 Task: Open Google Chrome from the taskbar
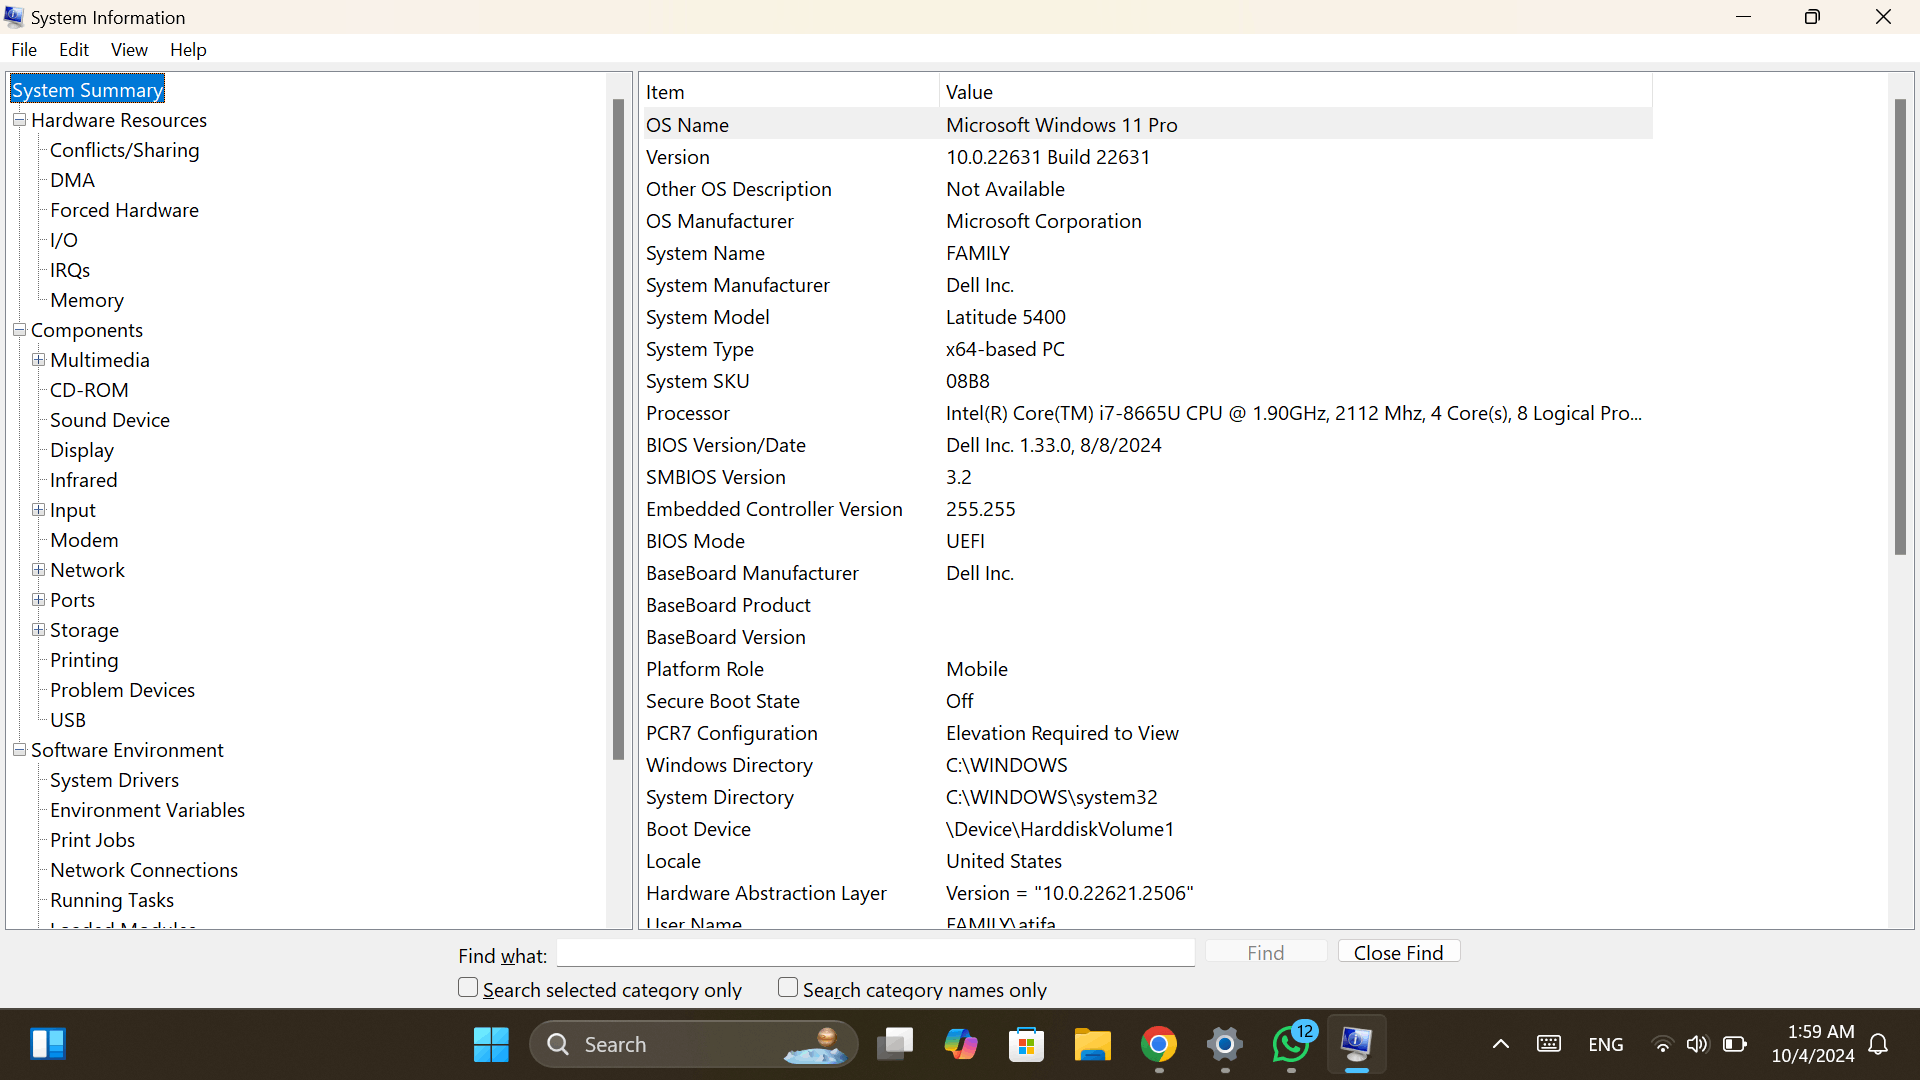point(1158,1044)
